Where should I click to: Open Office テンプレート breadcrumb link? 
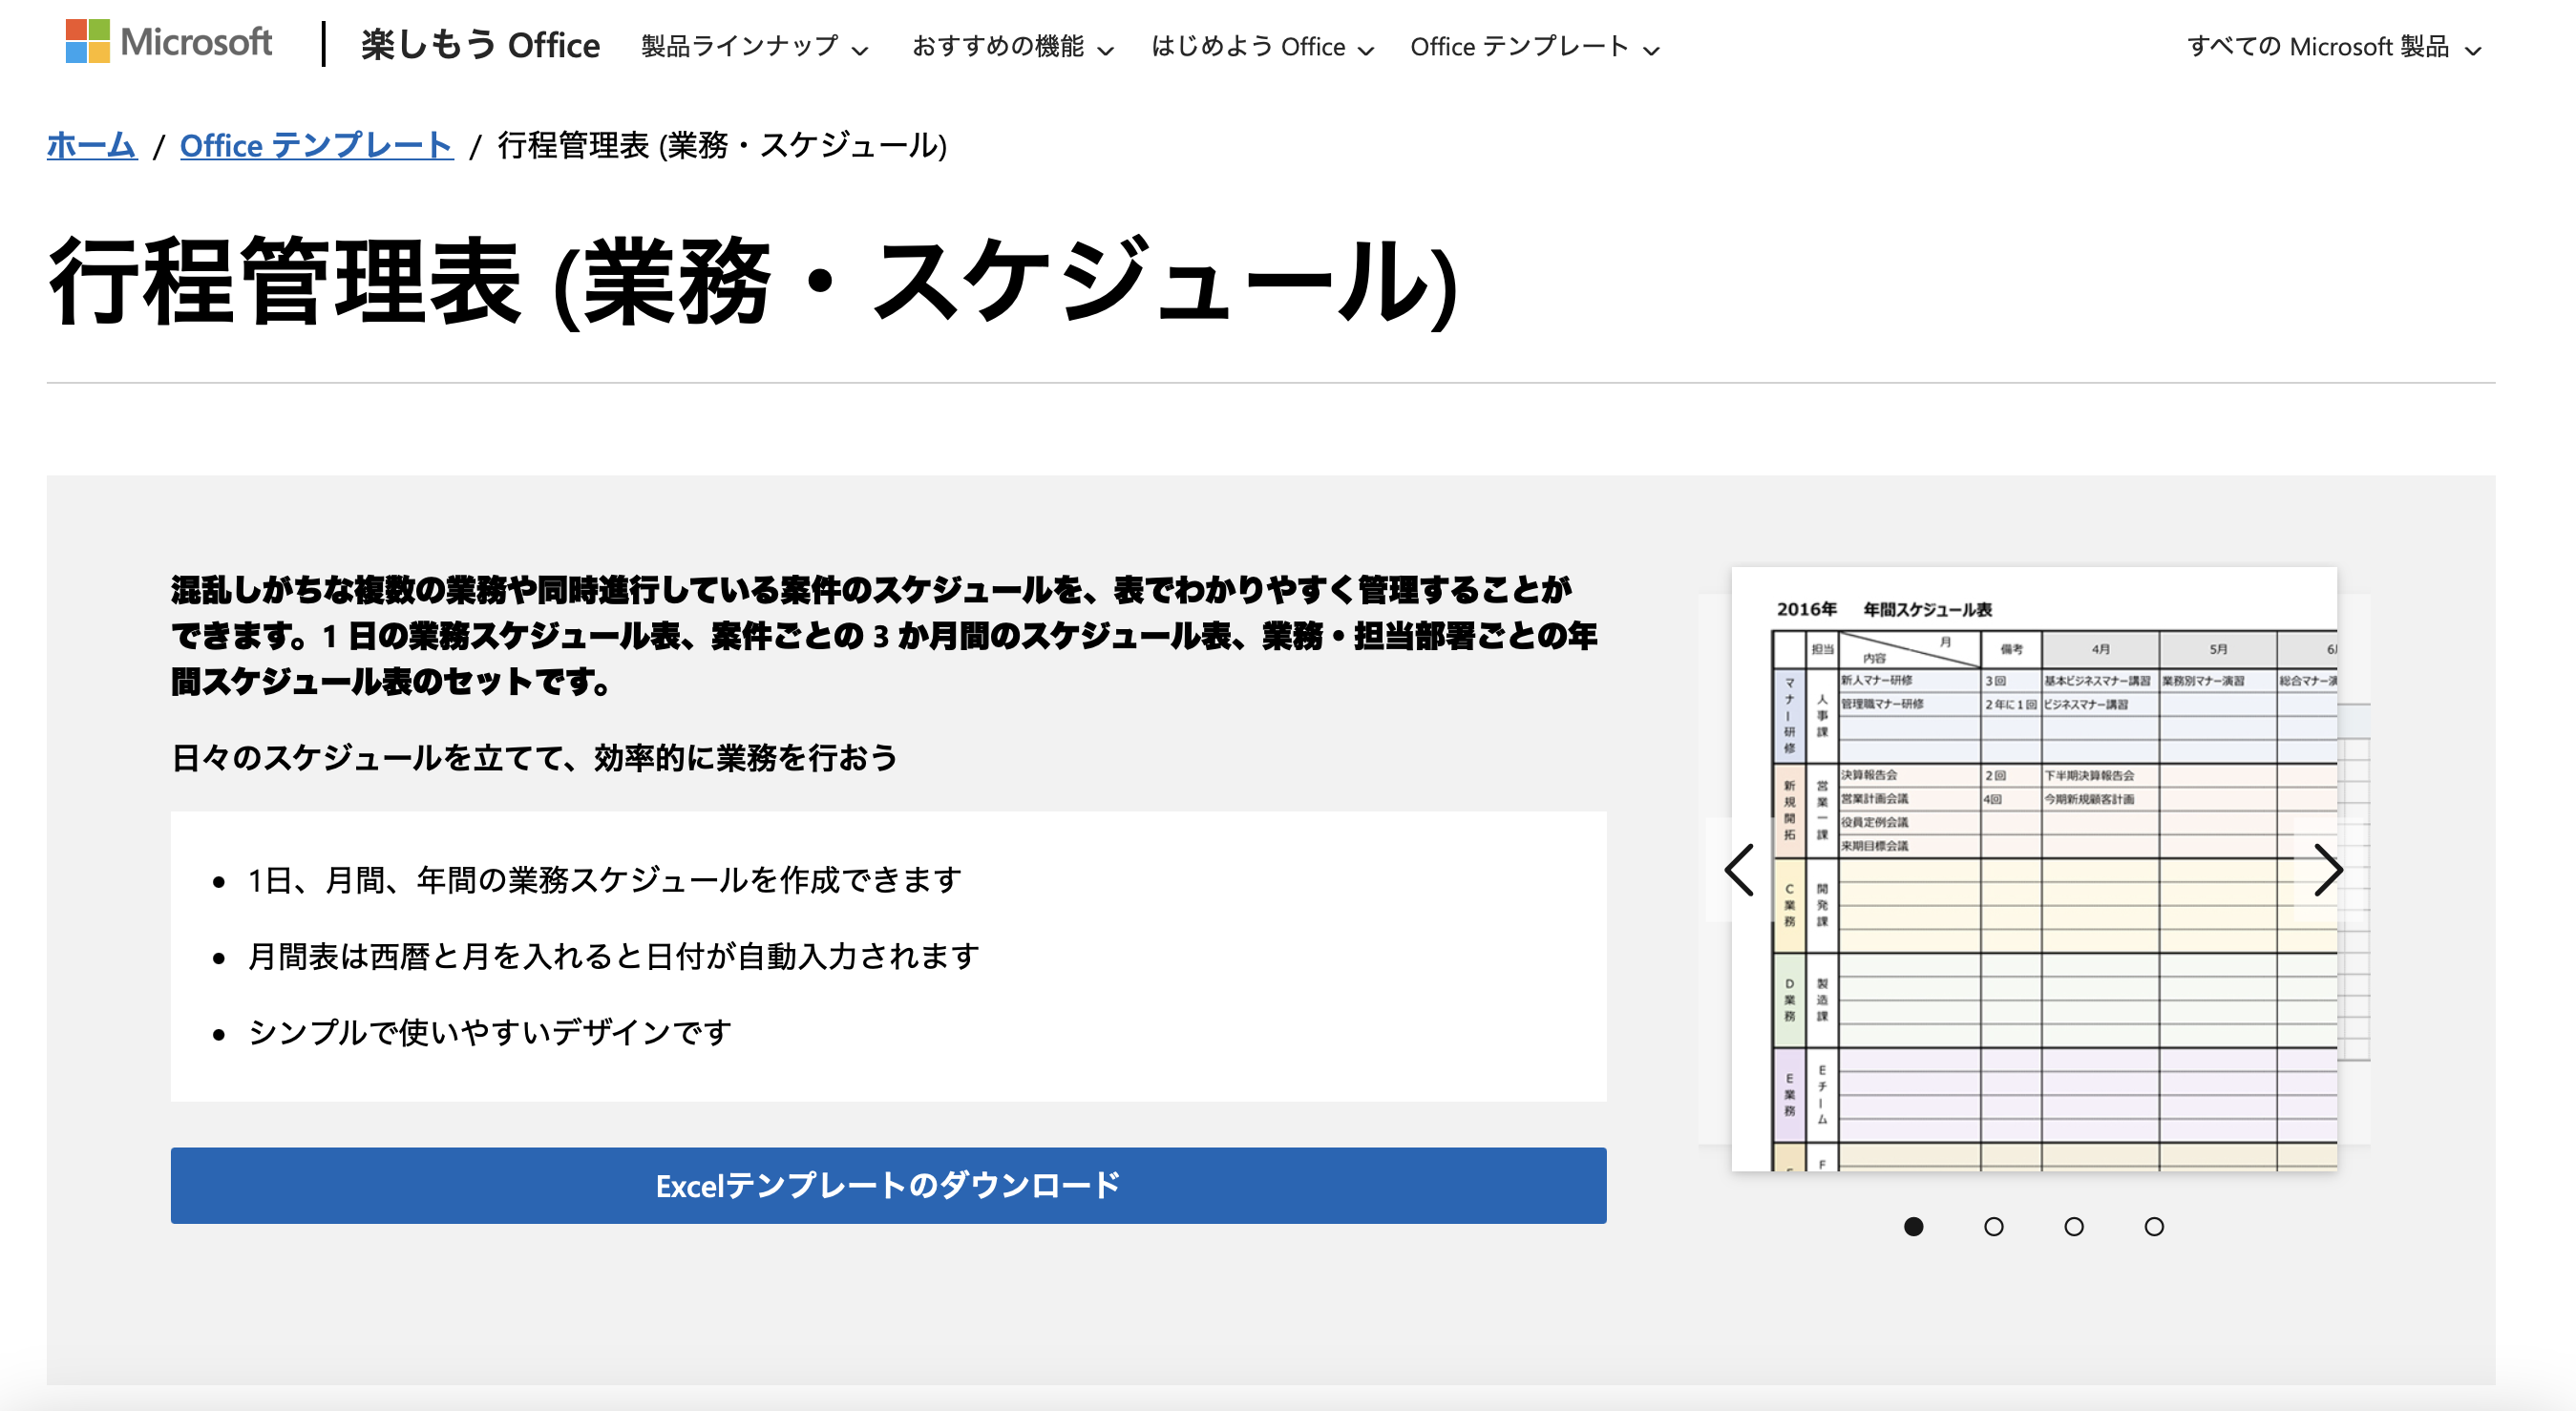316,145
